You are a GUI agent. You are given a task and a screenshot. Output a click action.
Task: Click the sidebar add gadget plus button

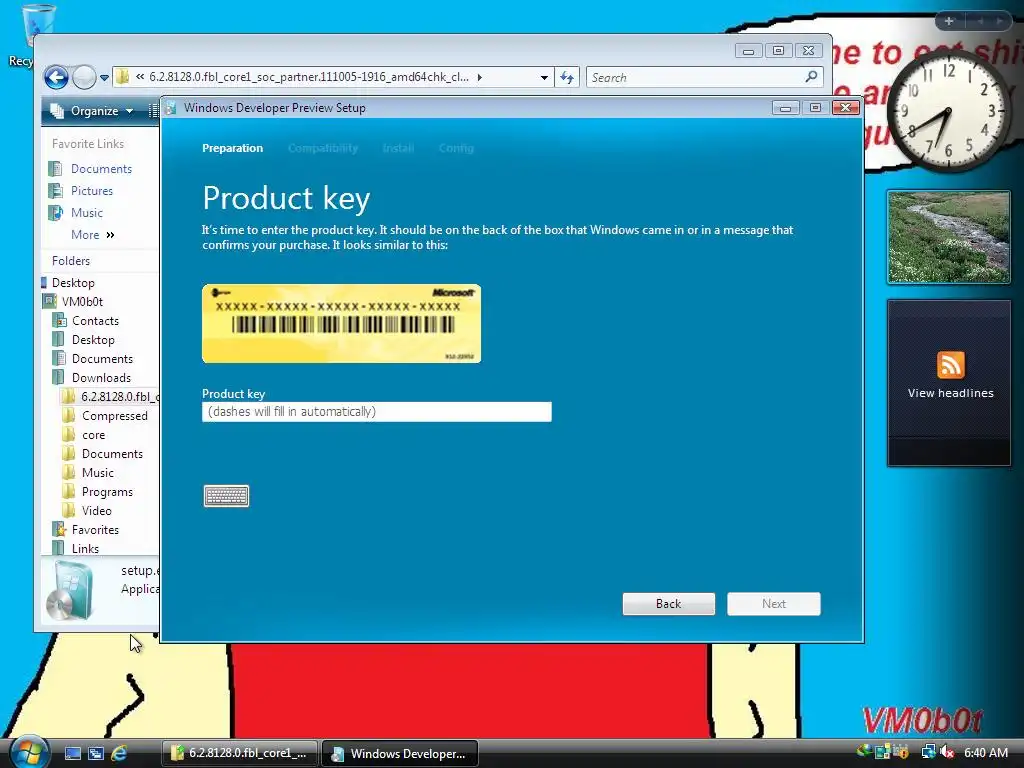click(949, 21)
